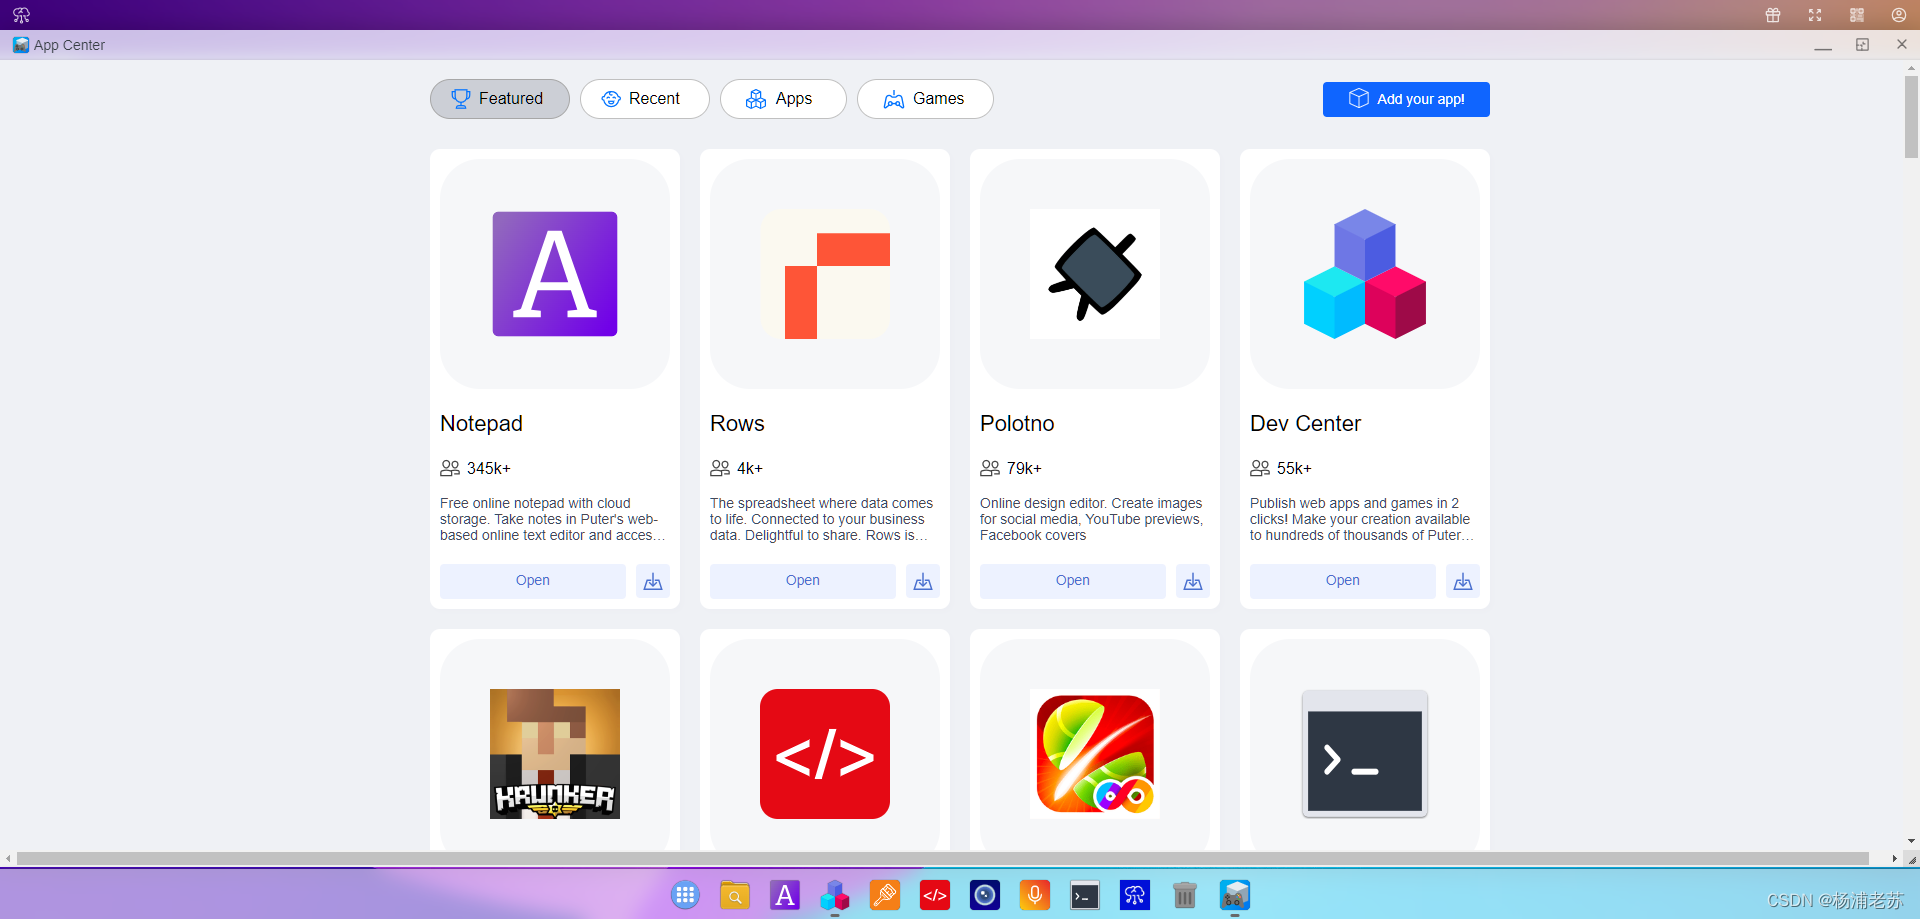Screen dimensions: 1920x919
Task: Click the vertical scrollbar thumb
Action: (1911, 117)
